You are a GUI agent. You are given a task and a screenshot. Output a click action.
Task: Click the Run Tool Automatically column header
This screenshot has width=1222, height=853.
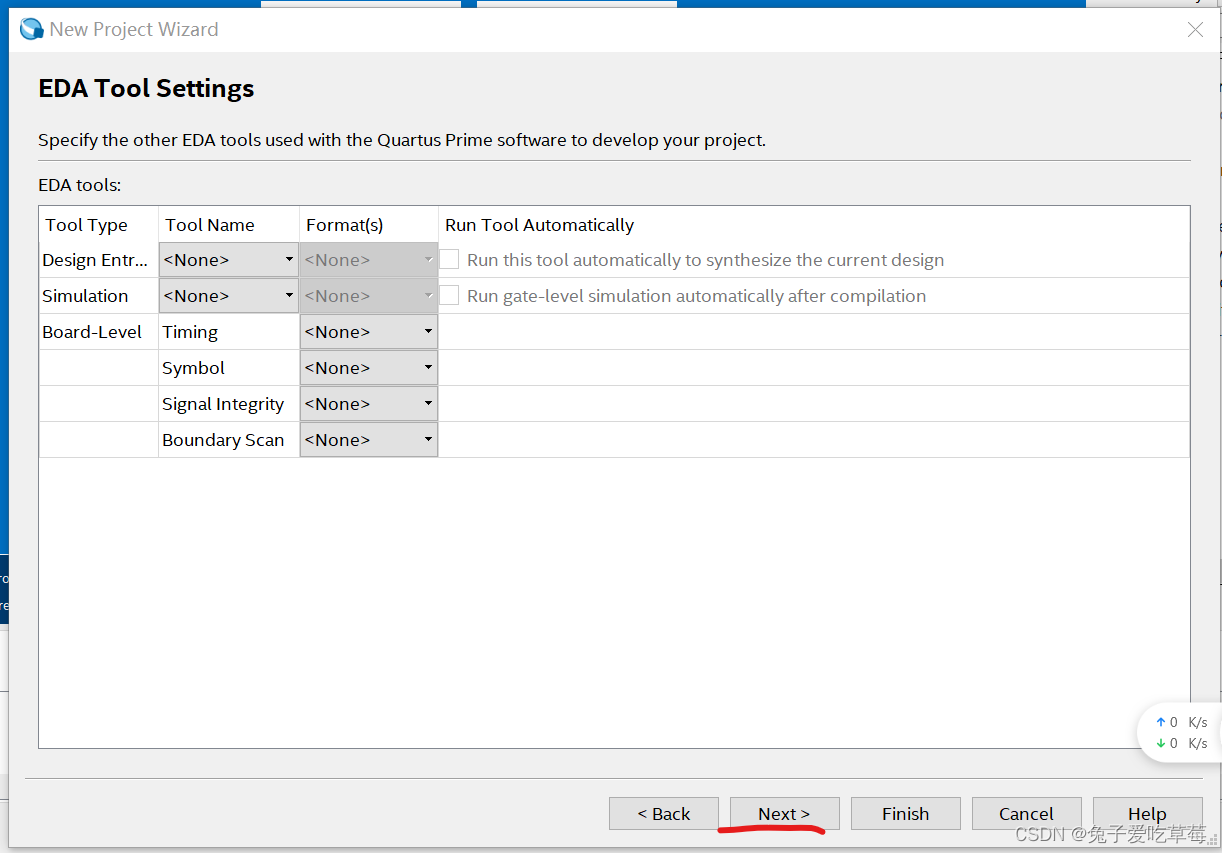[x=814, y=225]
